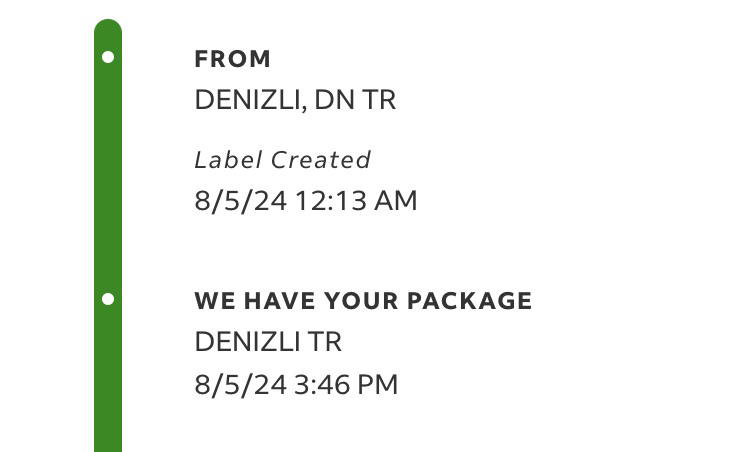Screen dimensions: 748x452
Task: Click the words WE HAVE in the heading
Action: click(x=239, y=301)
